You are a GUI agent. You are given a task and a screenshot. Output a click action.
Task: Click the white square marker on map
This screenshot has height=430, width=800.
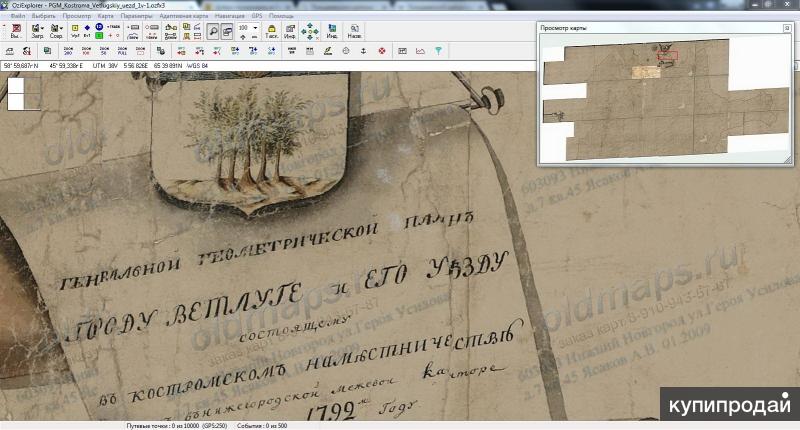click(x=16, y=94)
